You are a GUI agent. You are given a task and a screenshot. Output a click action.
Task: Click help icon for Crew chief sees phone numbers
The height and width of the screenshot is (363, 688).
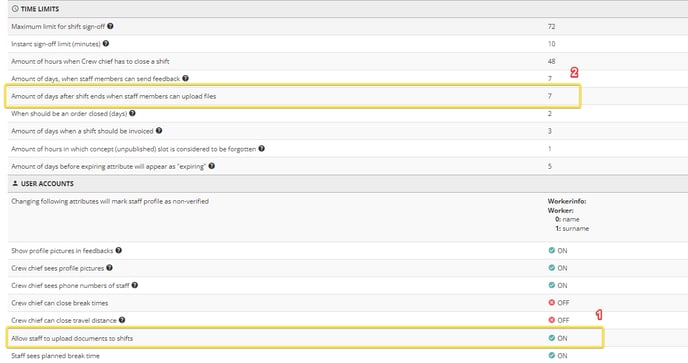point(135,285)
